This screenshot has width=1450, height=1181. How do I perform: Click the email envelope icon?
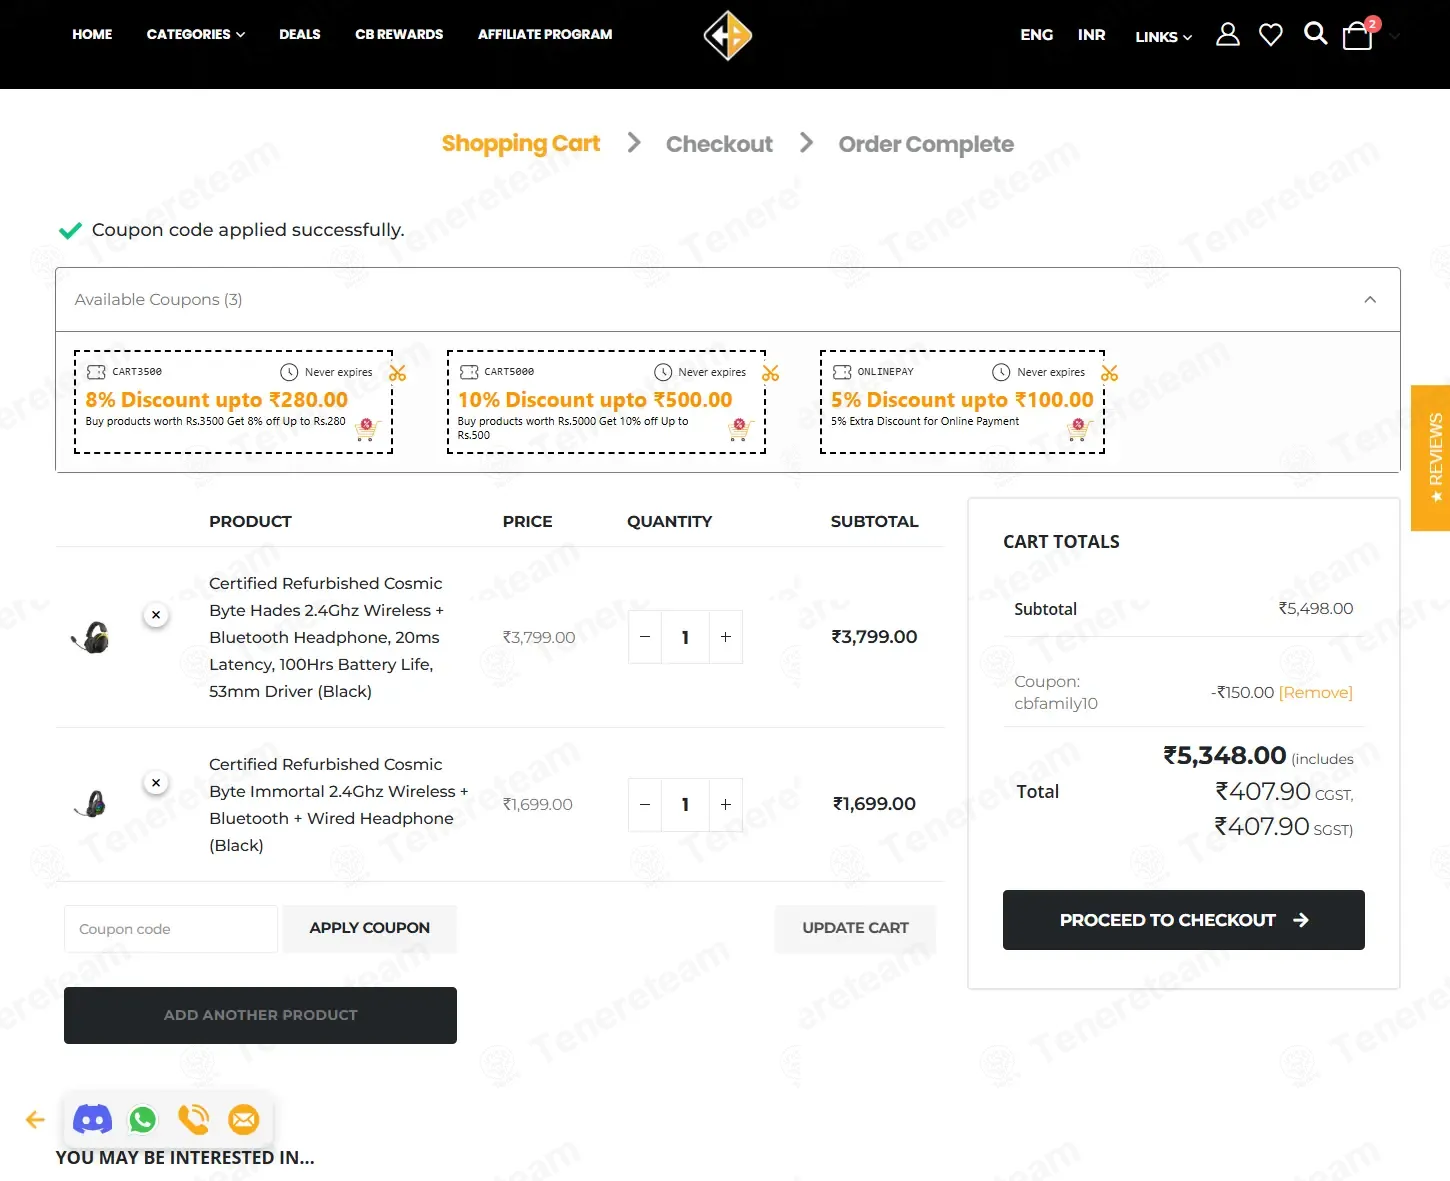[x=244, y=1120]
